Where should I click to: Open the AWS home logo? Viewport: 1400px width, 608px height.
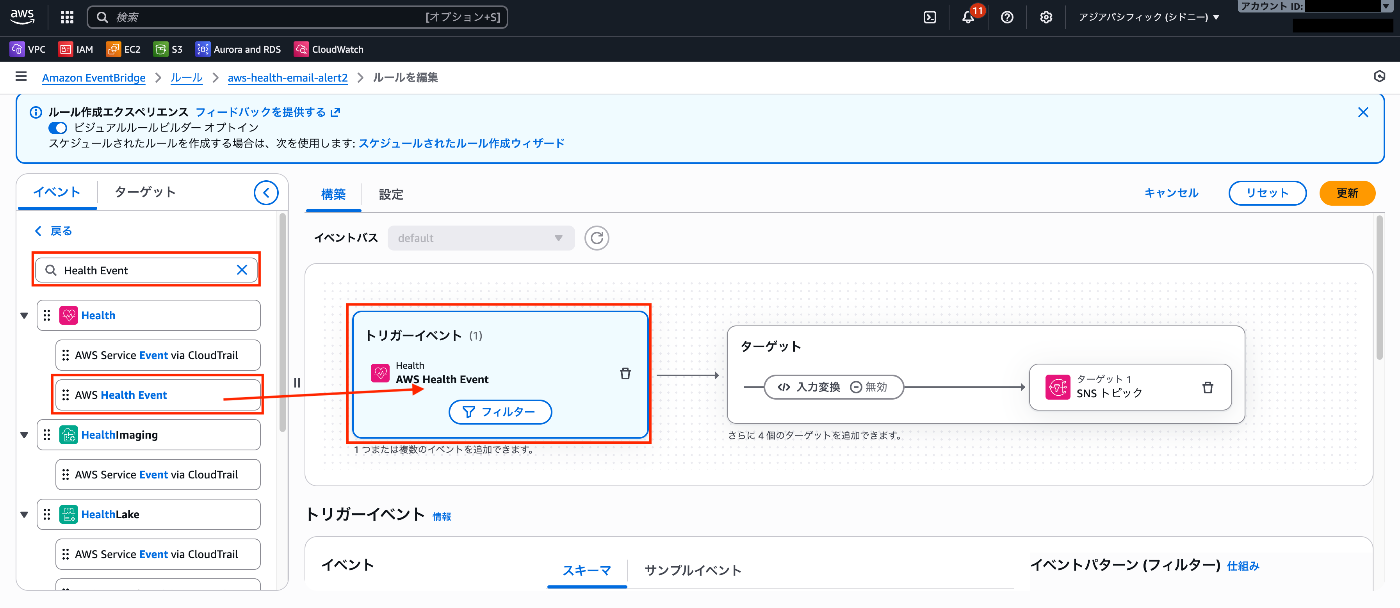click(x=22, y=16)
